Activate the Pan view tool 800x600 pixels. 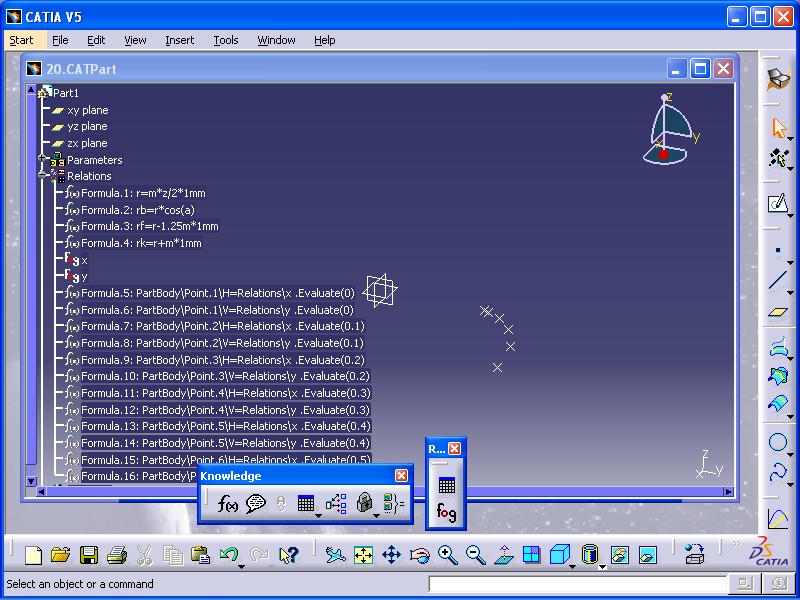[391, 555]
